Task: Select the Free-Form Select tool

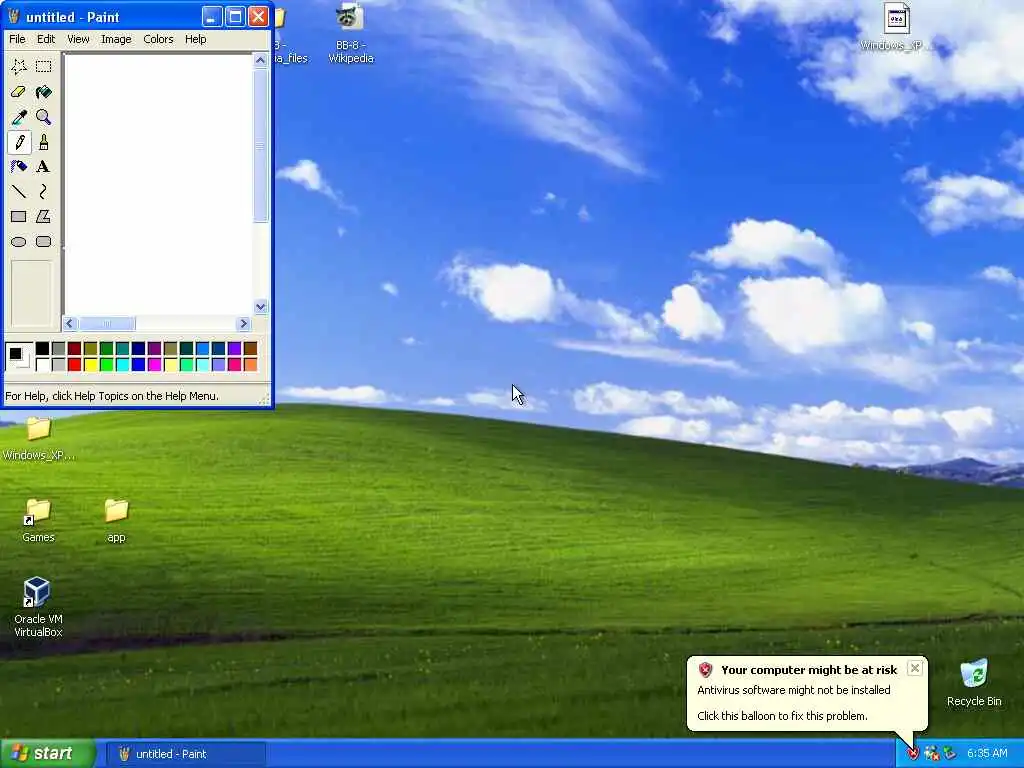Action: 19,67
